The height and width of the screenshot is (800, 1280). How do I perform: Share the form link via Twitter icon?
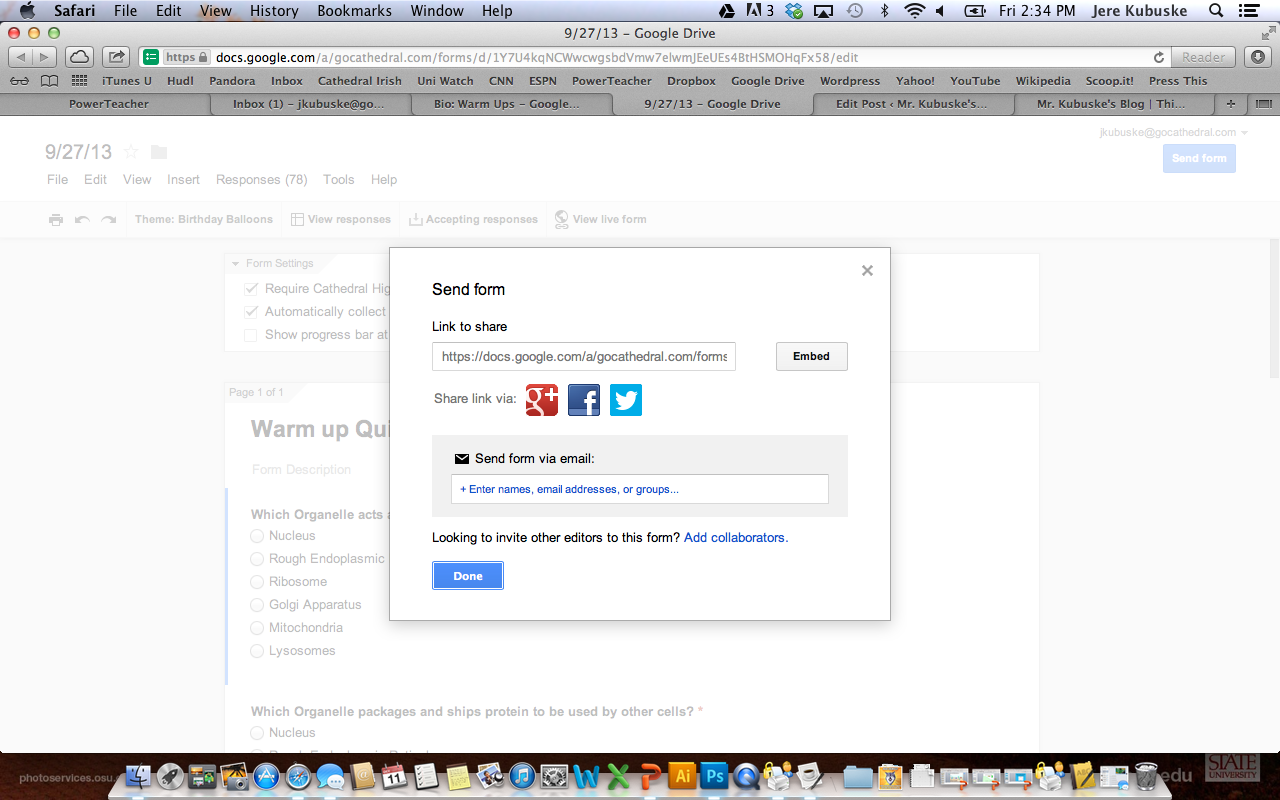(626, 400)
